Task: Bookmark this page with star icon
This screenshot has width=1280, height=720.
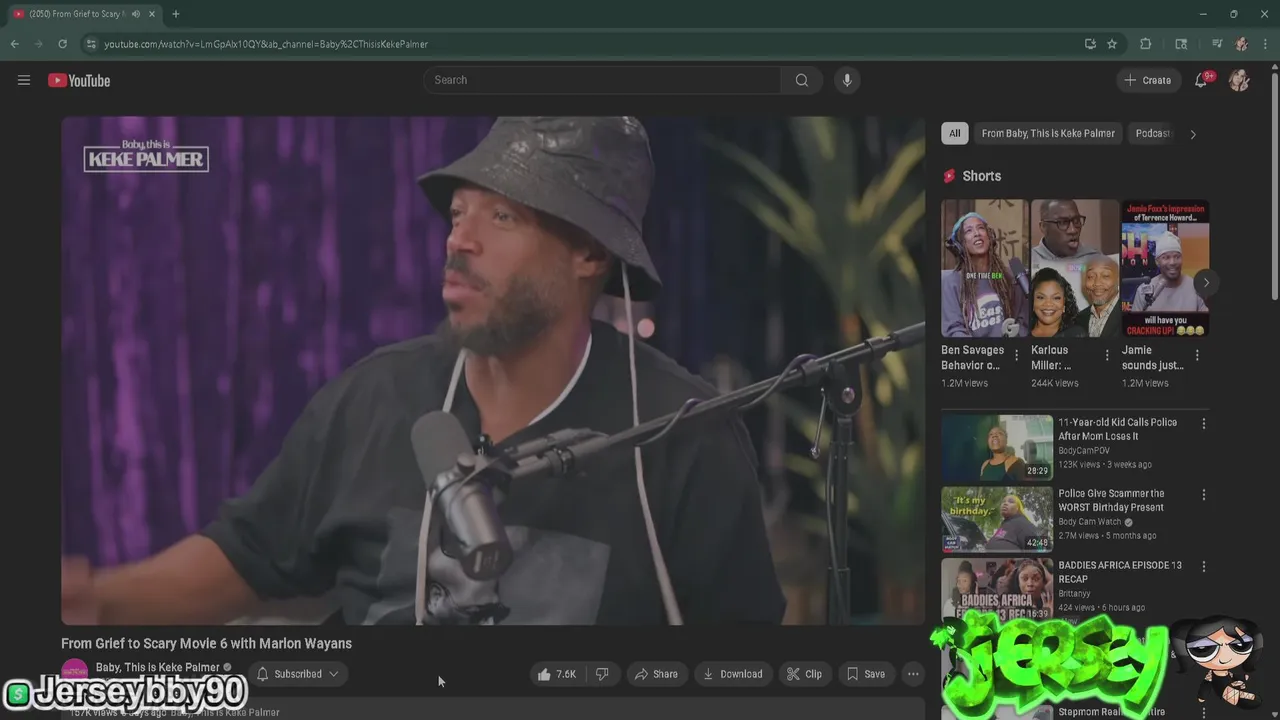Action: click(1112, 44)
